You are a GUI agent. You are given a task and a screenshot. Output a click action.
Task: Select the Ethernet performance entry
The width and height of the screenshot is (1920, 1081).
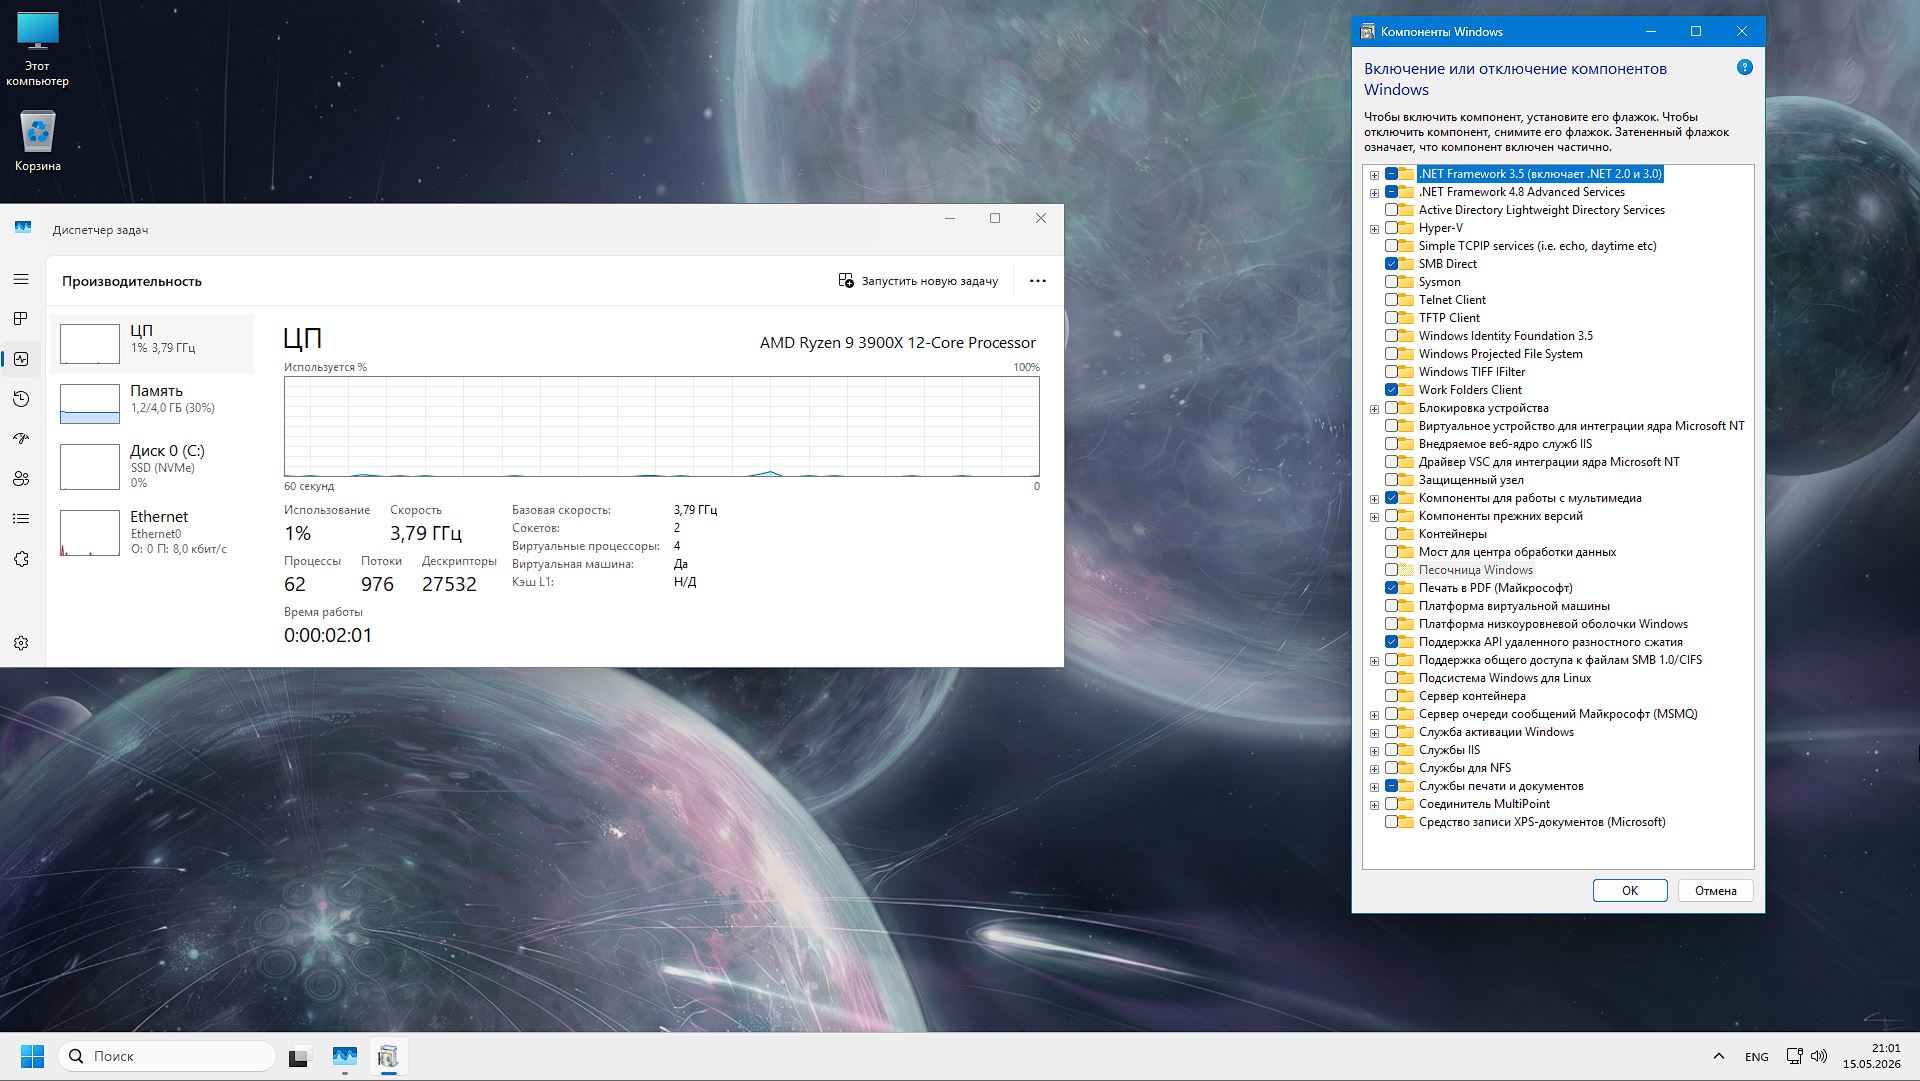(x=152, y=532)
